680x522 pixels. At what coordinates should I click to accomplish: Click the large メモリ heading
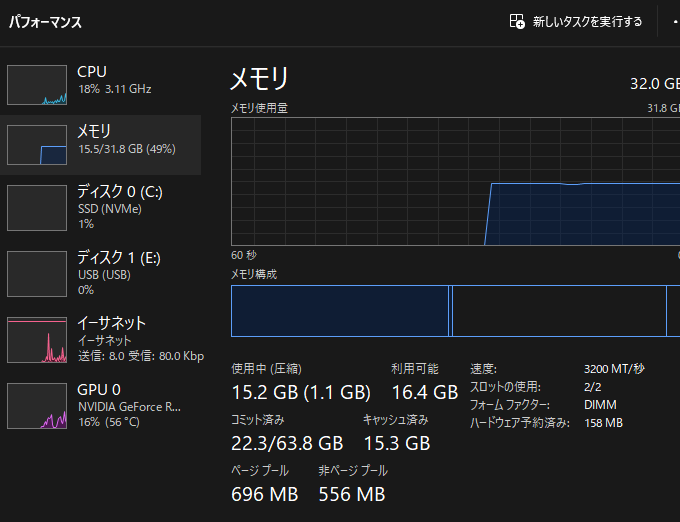pyautogui.click(x=260, y=78)
